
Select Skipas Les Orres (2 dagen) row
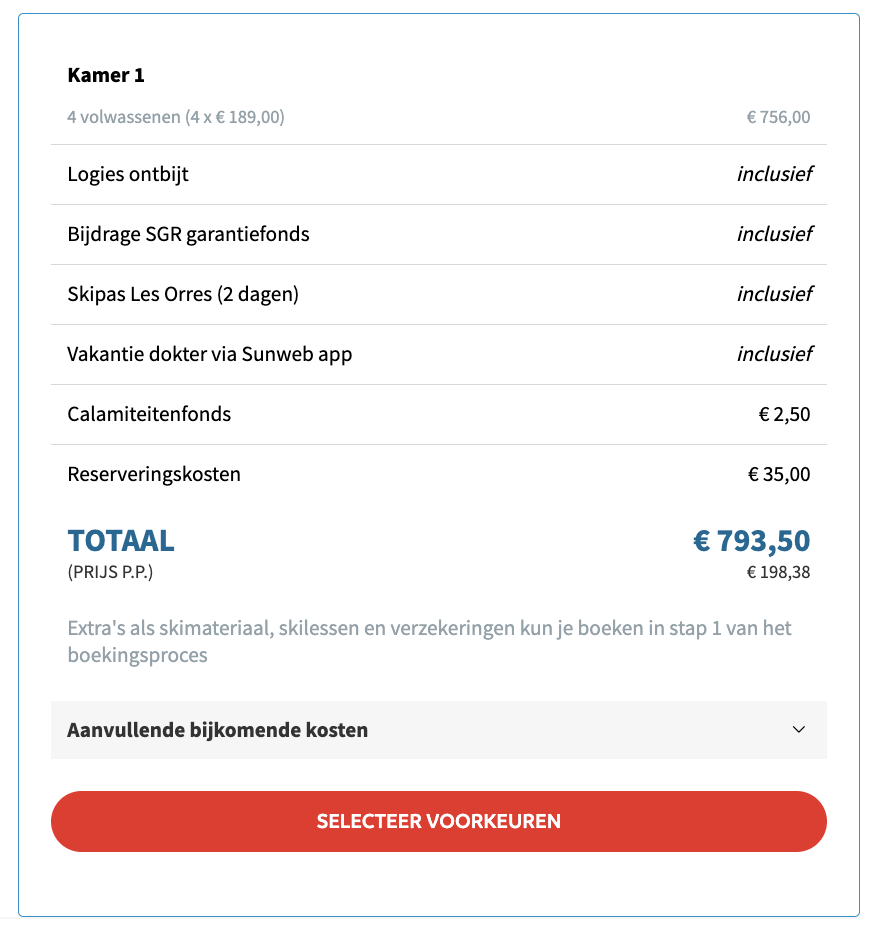pyautogui.click(x=438, y=294)
